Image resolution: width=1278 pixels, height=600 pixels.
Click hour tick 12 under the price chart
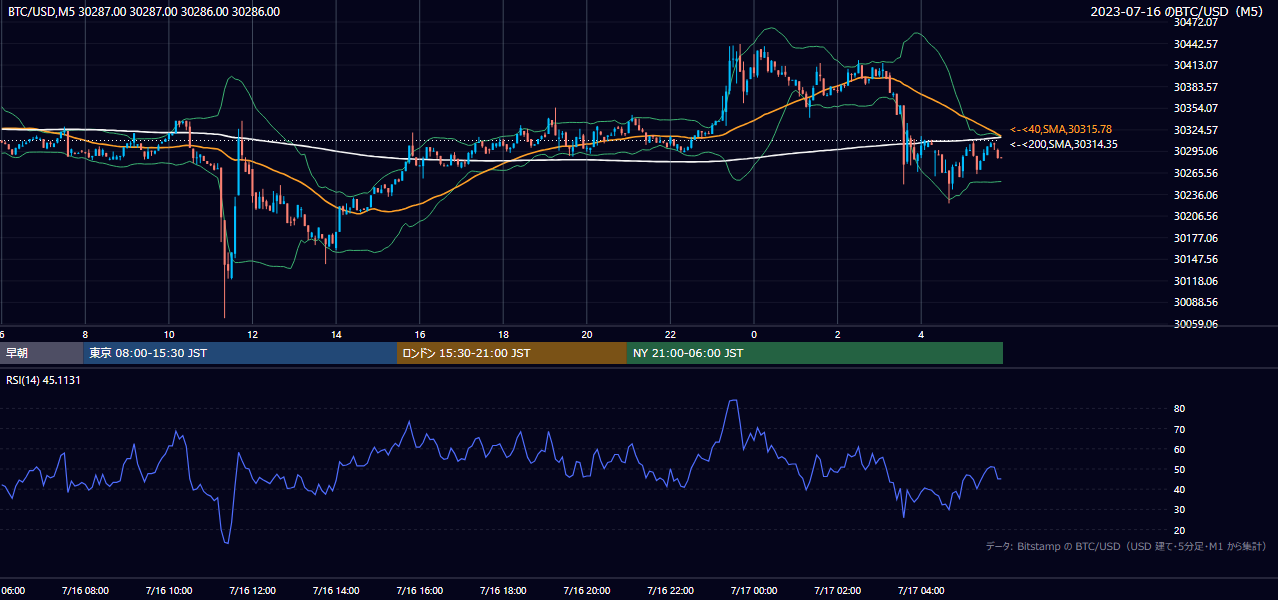click(x=252, y=335)
